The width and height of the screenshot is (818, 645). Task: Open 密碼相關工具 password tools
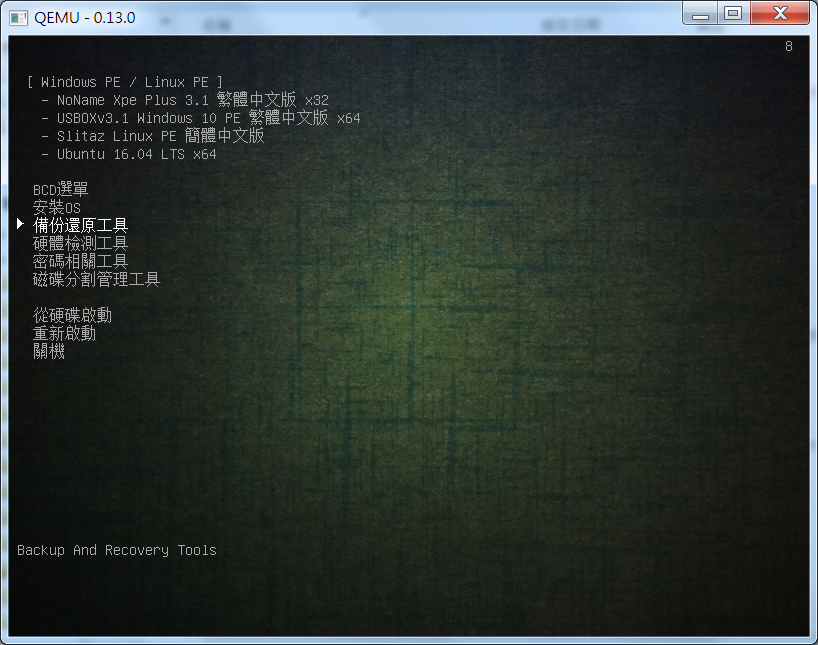click(80, 261)
